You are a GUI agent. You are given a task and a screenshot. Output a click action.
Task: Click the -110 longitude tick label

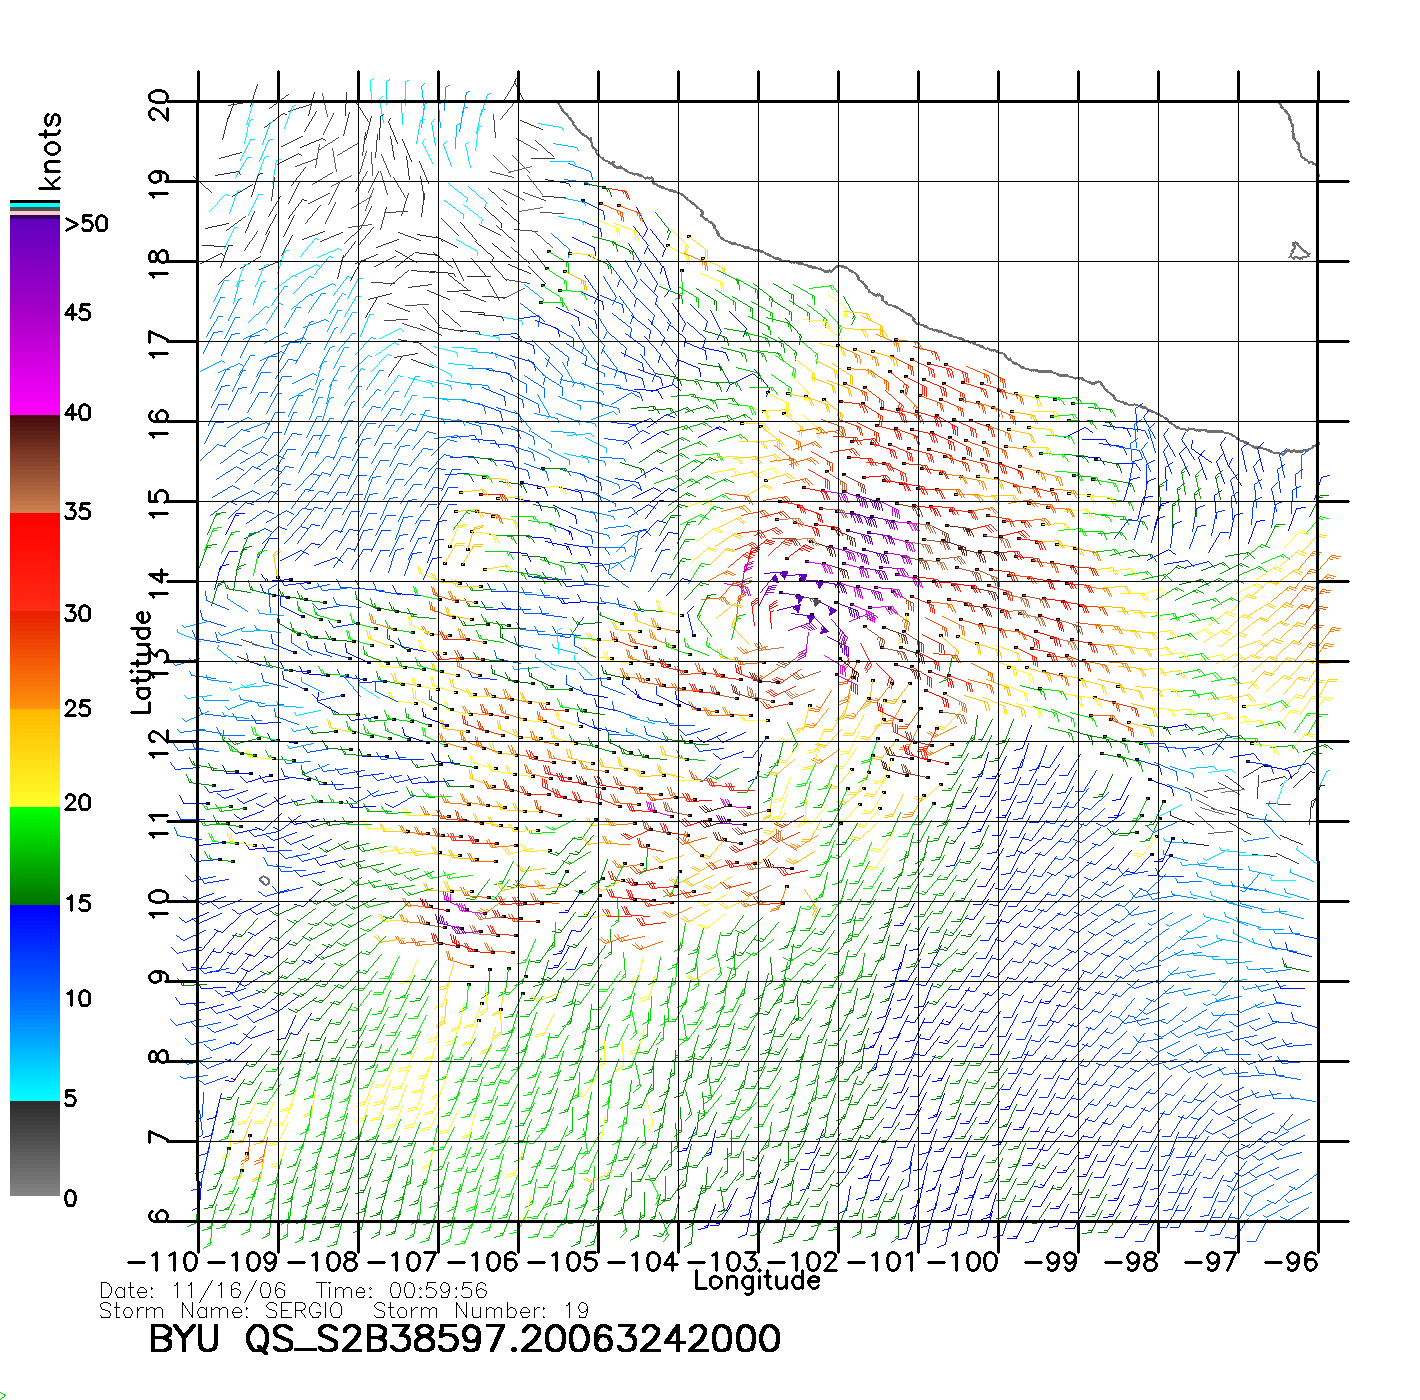coord(163,1262)
